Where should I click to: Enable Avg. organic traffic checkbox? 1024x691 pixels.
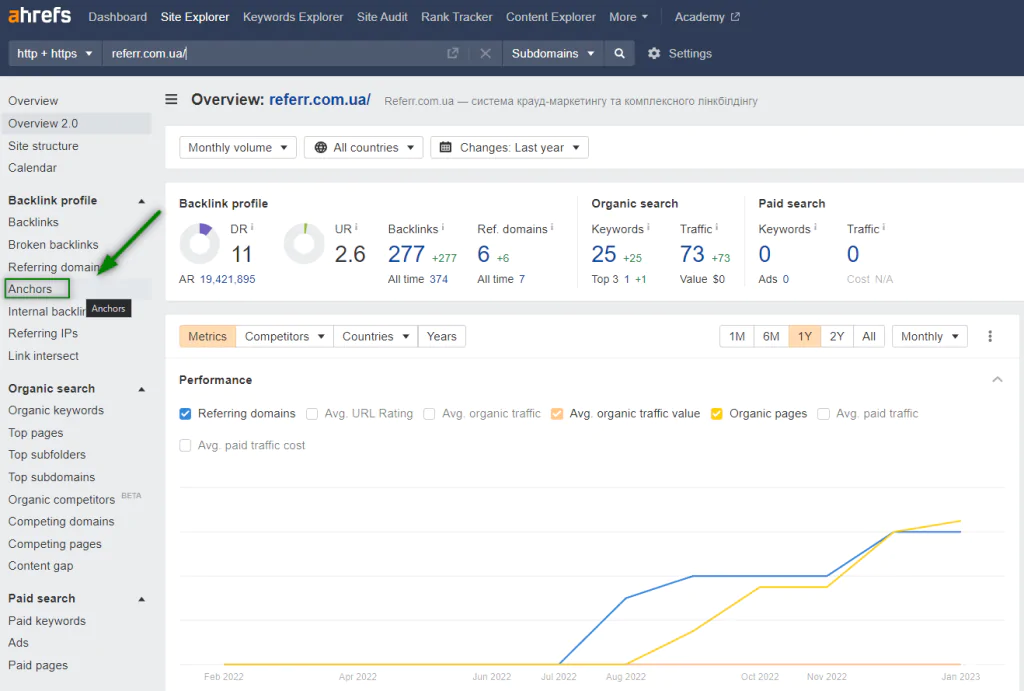tap(429, 413)
